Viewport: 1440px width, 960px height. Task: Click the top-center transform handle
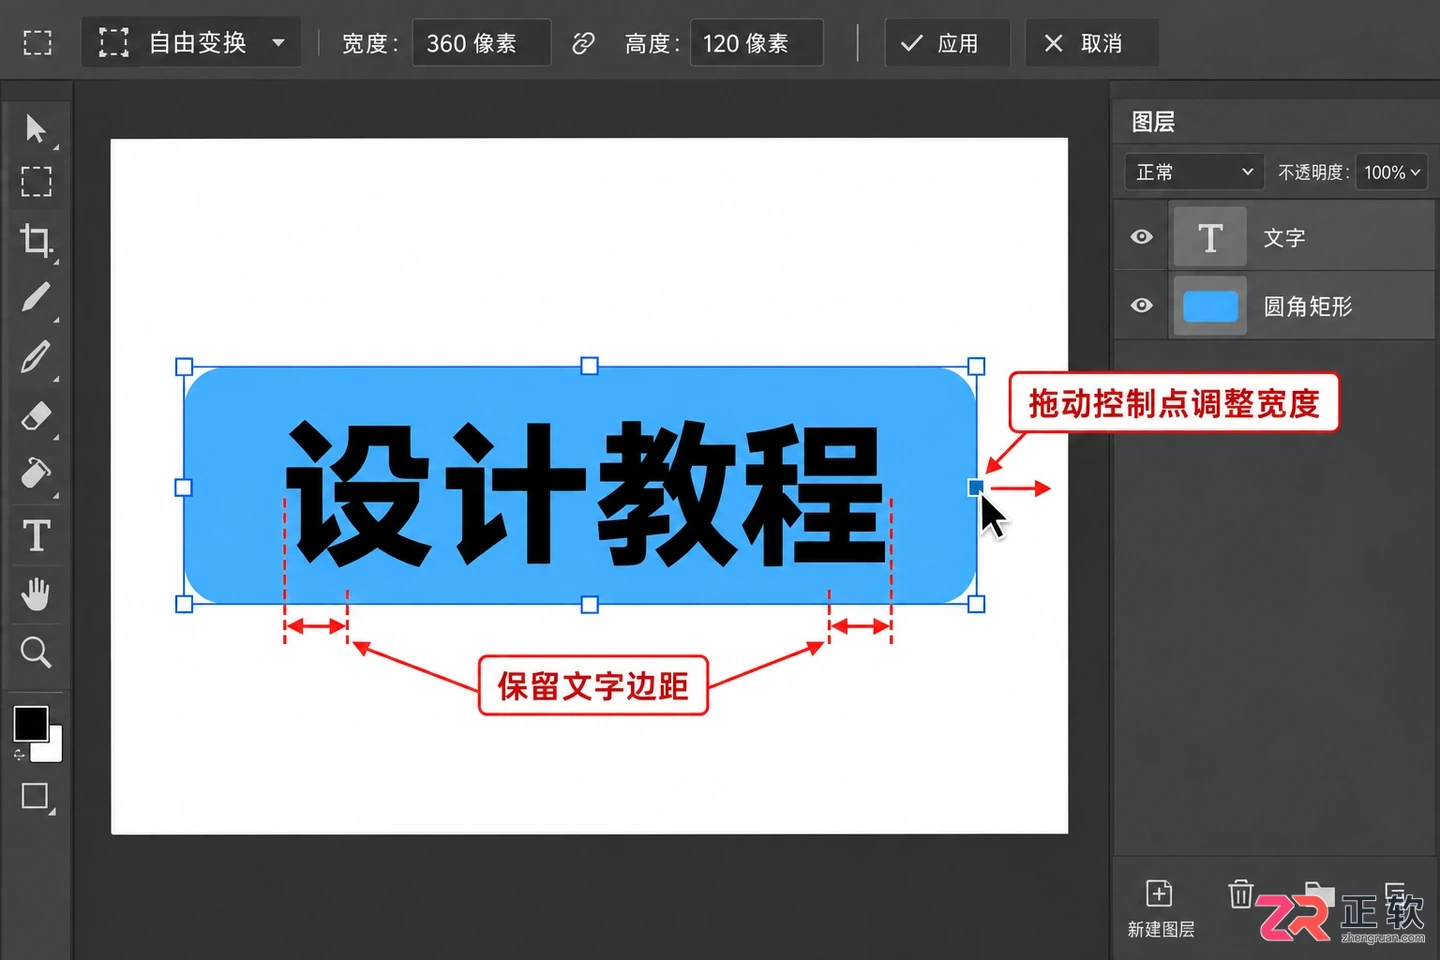(x=590, y=366)
